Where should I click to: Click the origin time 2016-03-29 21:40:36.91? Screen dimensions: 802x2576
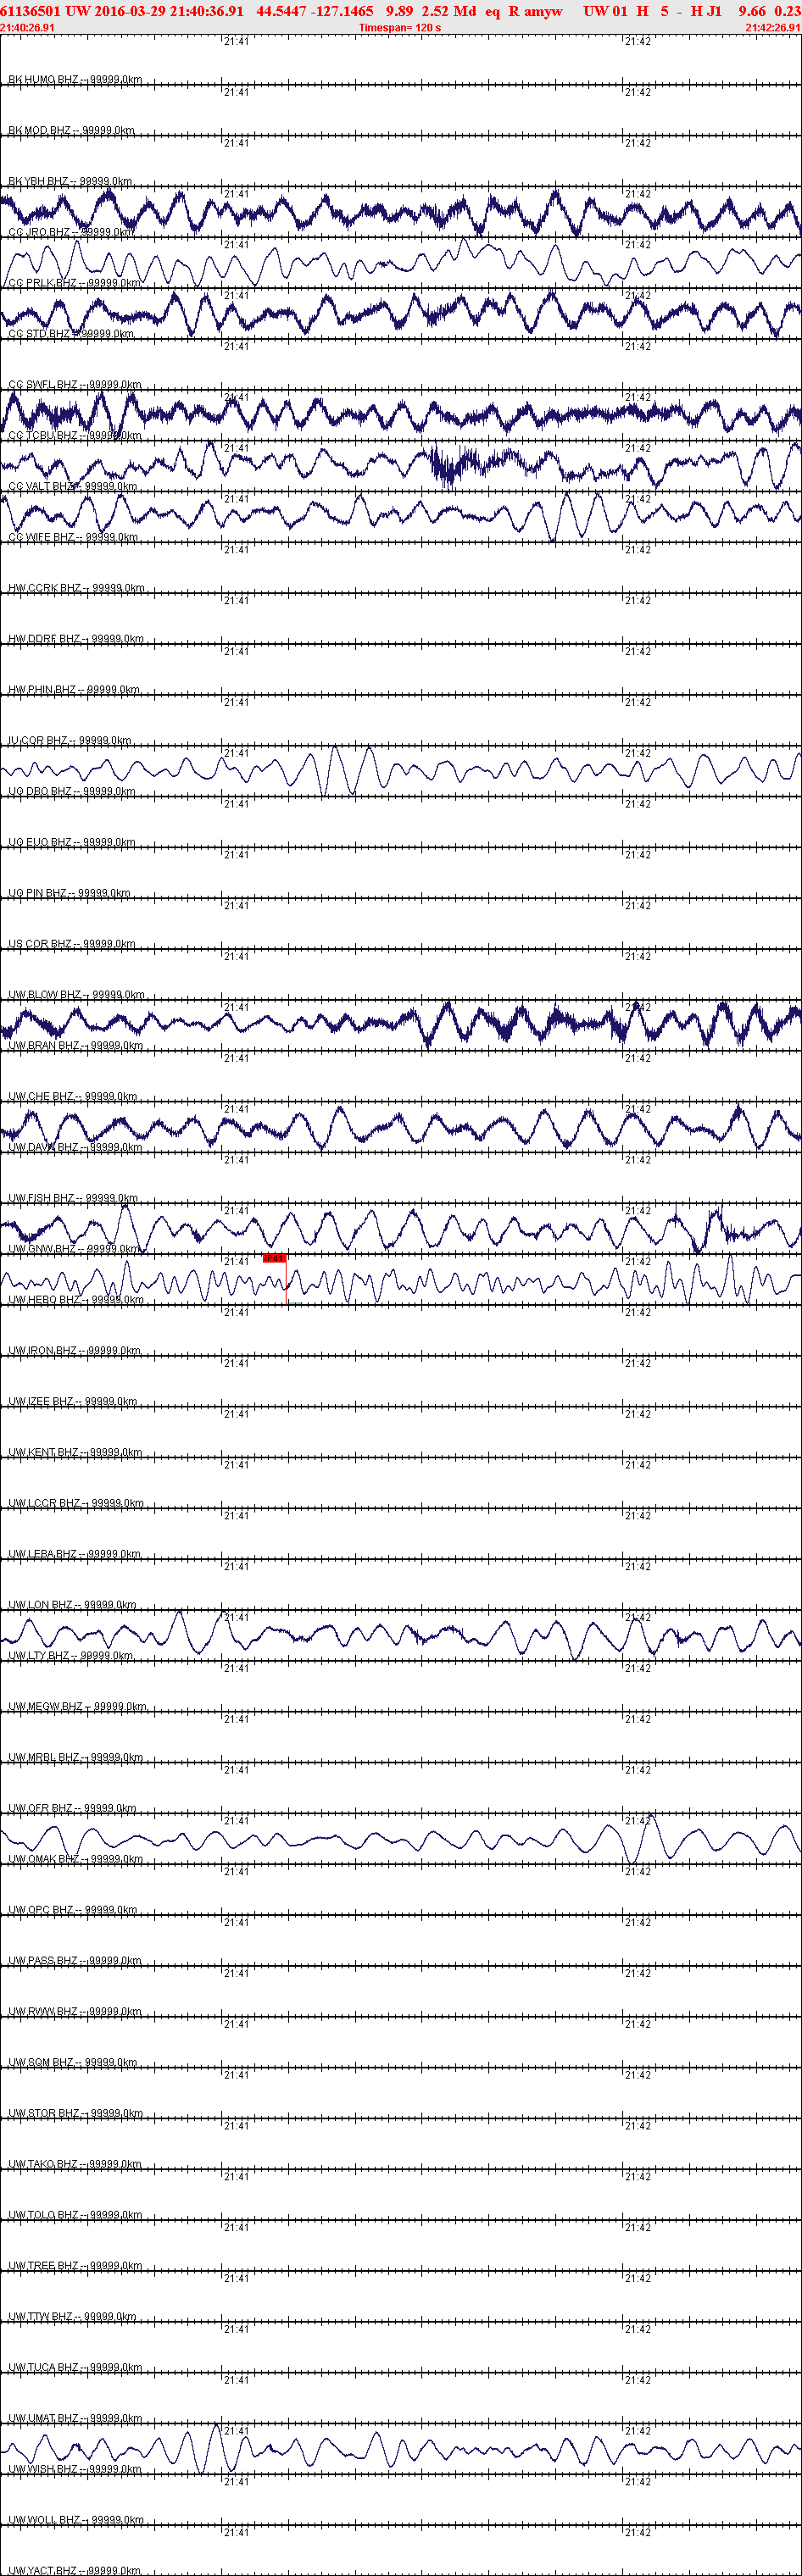click(167, 11)
